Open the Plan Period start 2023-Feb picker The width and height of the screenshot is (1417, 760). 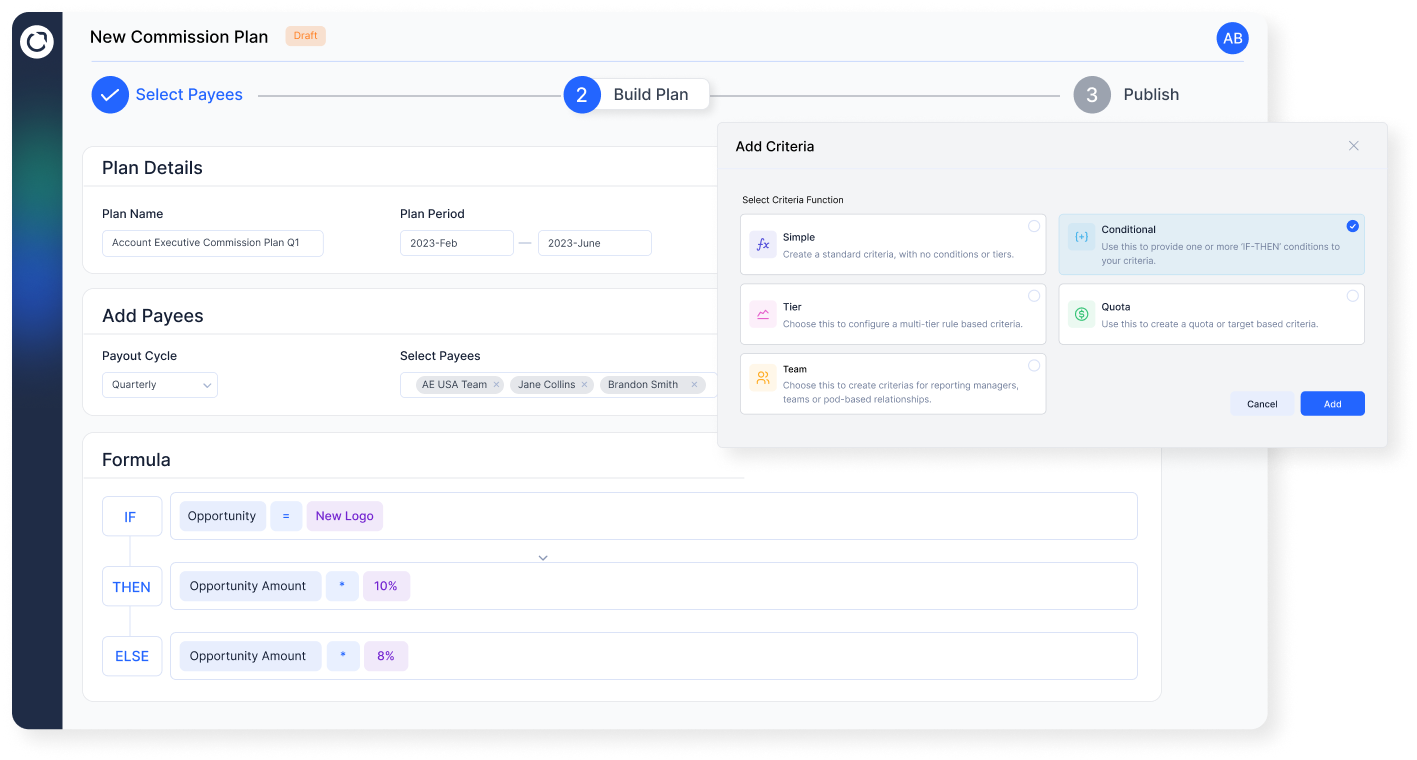pos(457,243)
